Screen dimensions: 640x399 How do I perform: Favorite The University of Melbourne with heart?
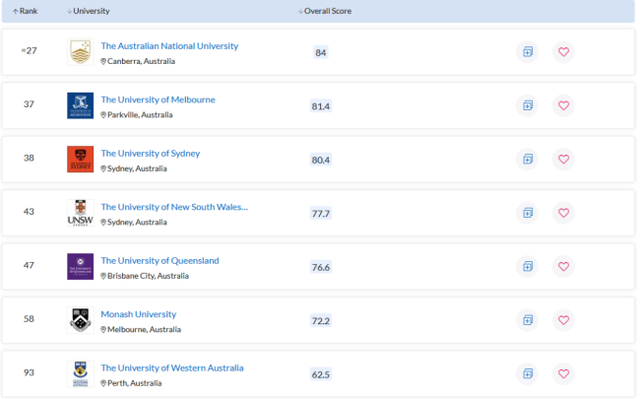563,106
